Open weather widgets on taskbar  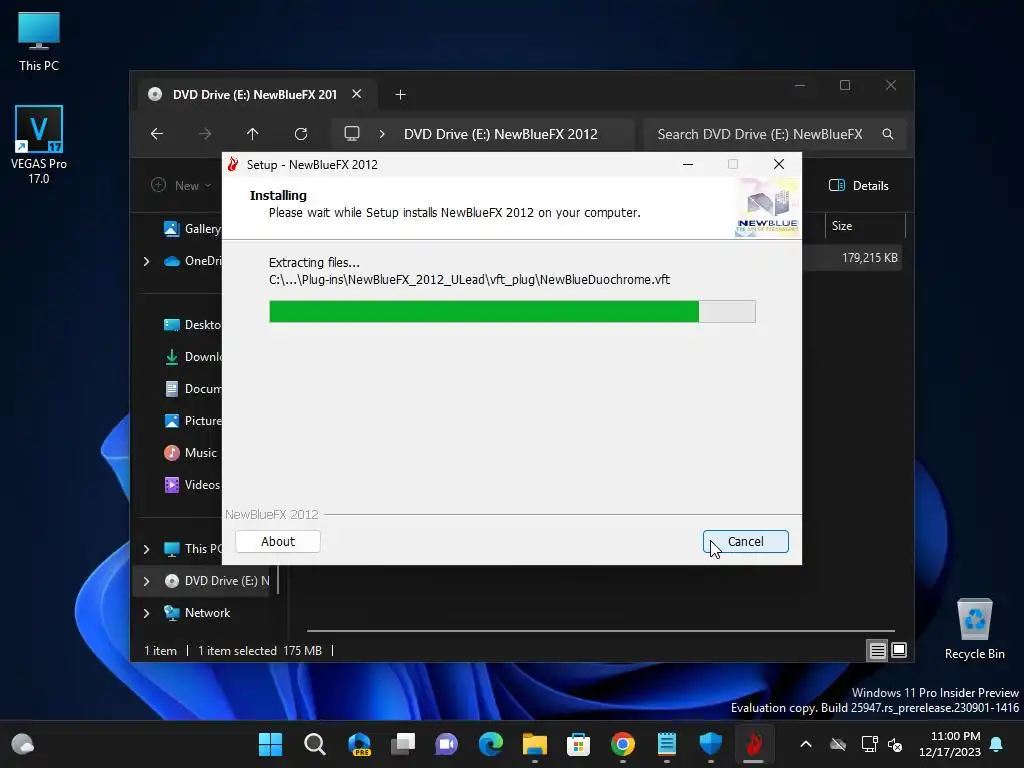(23, 744)
